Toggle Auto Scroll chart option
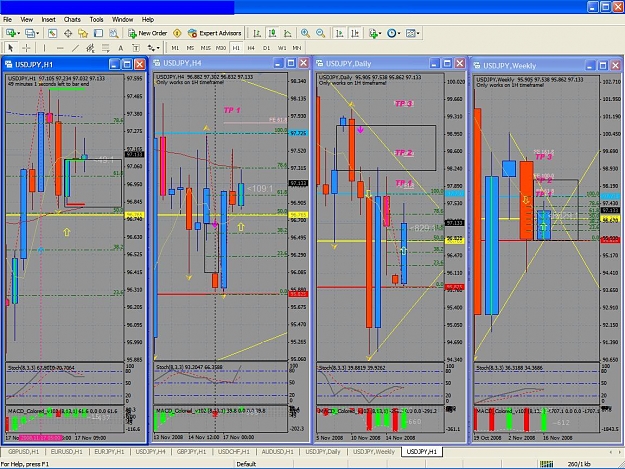625x469 pixels. pyautogui.click(x=339, y=33)
